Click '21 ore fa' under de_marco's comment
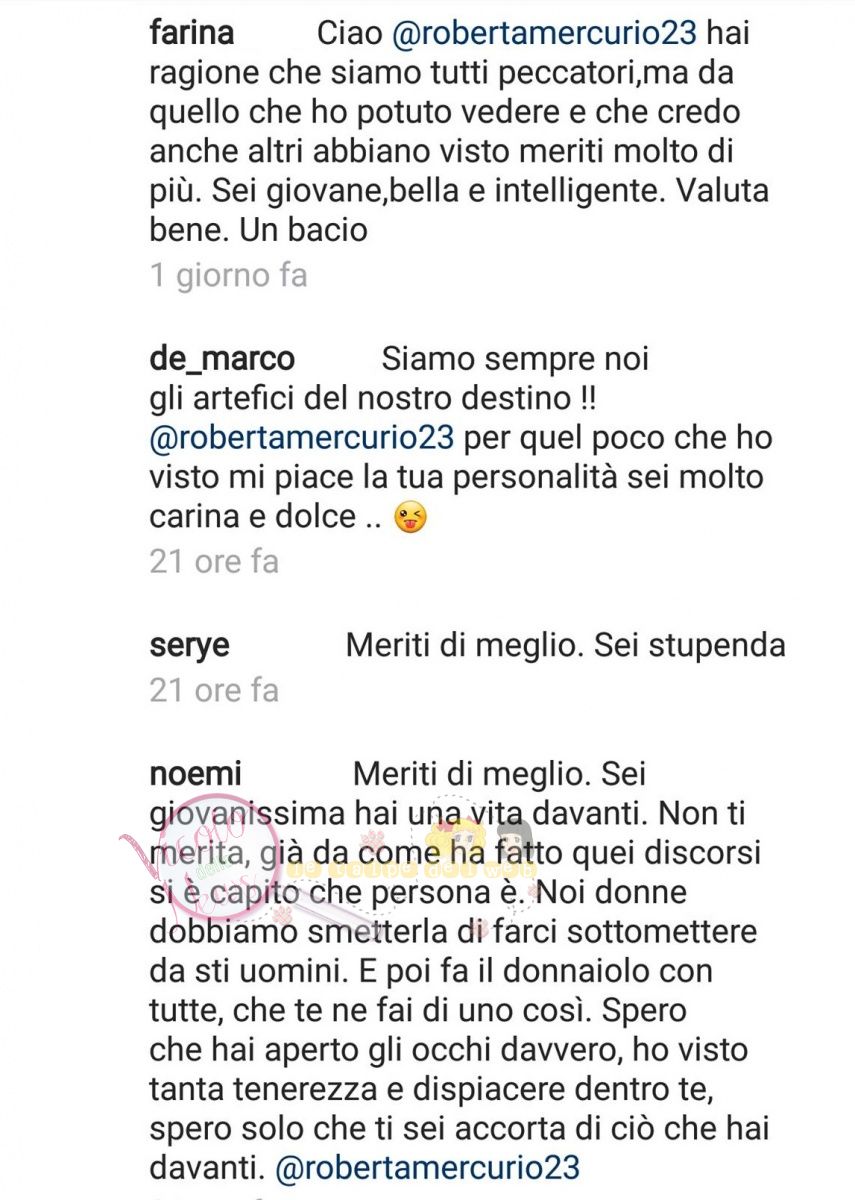855x1200 pixels. tap(214, 561)
